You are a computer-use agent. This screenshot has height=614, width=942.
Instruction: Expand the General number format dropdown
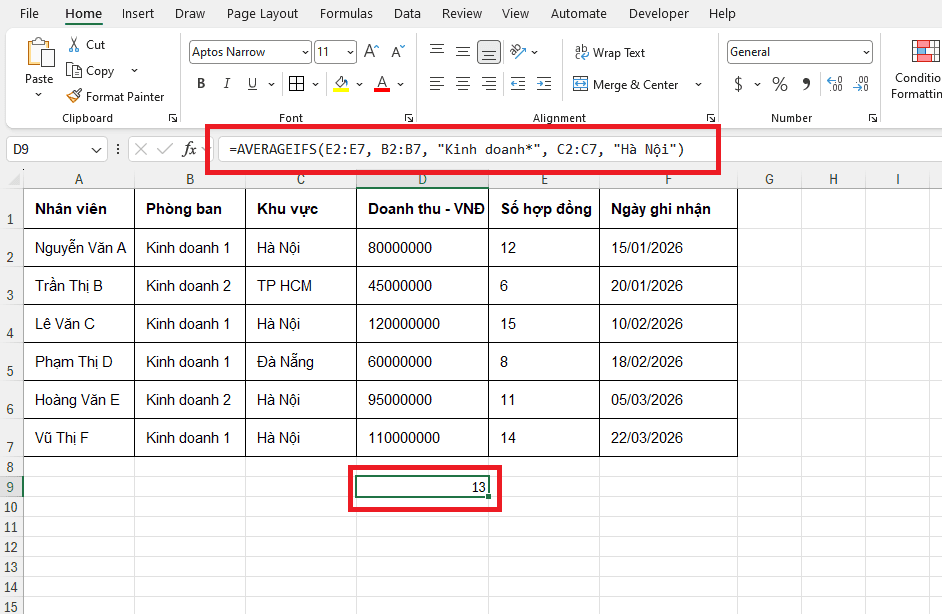(866, 52)
